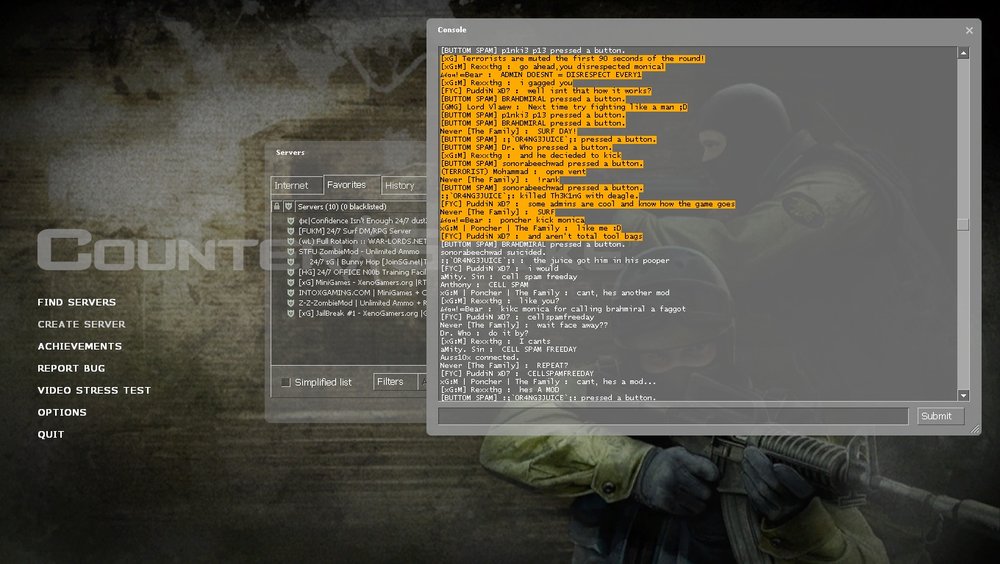The width and height of the screenshot is (1000, 564).
Task: Click shield icon beside (wL) Full Rotation server
Action: click(291, 241)
